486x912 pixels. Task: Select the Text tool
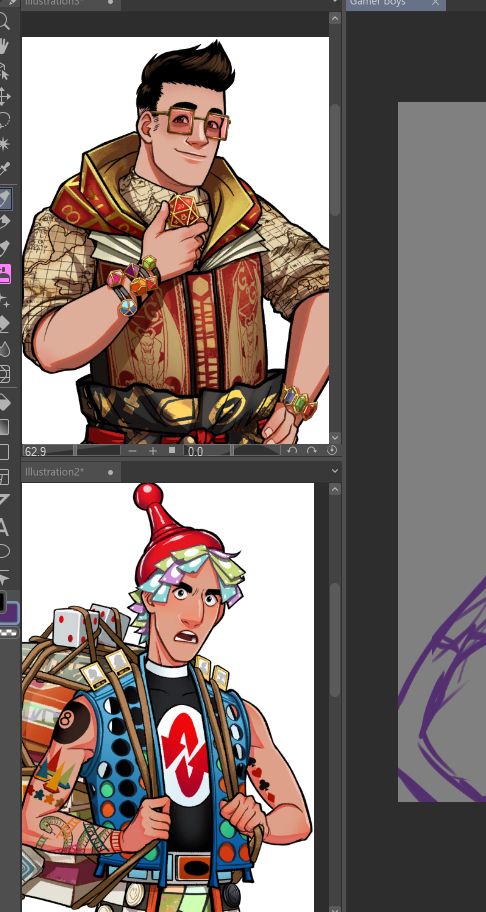click(x=5, y=527)
